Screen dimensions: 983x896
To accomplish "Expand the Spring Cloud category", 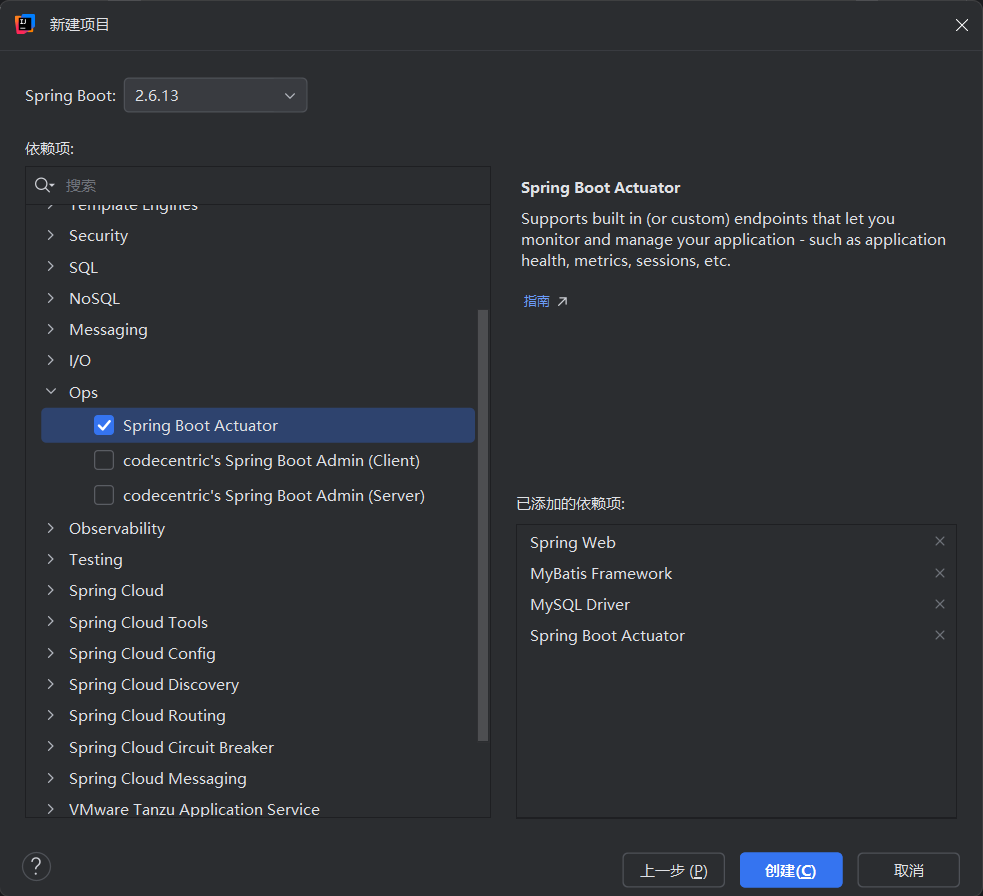I will (x=51, y=590).
